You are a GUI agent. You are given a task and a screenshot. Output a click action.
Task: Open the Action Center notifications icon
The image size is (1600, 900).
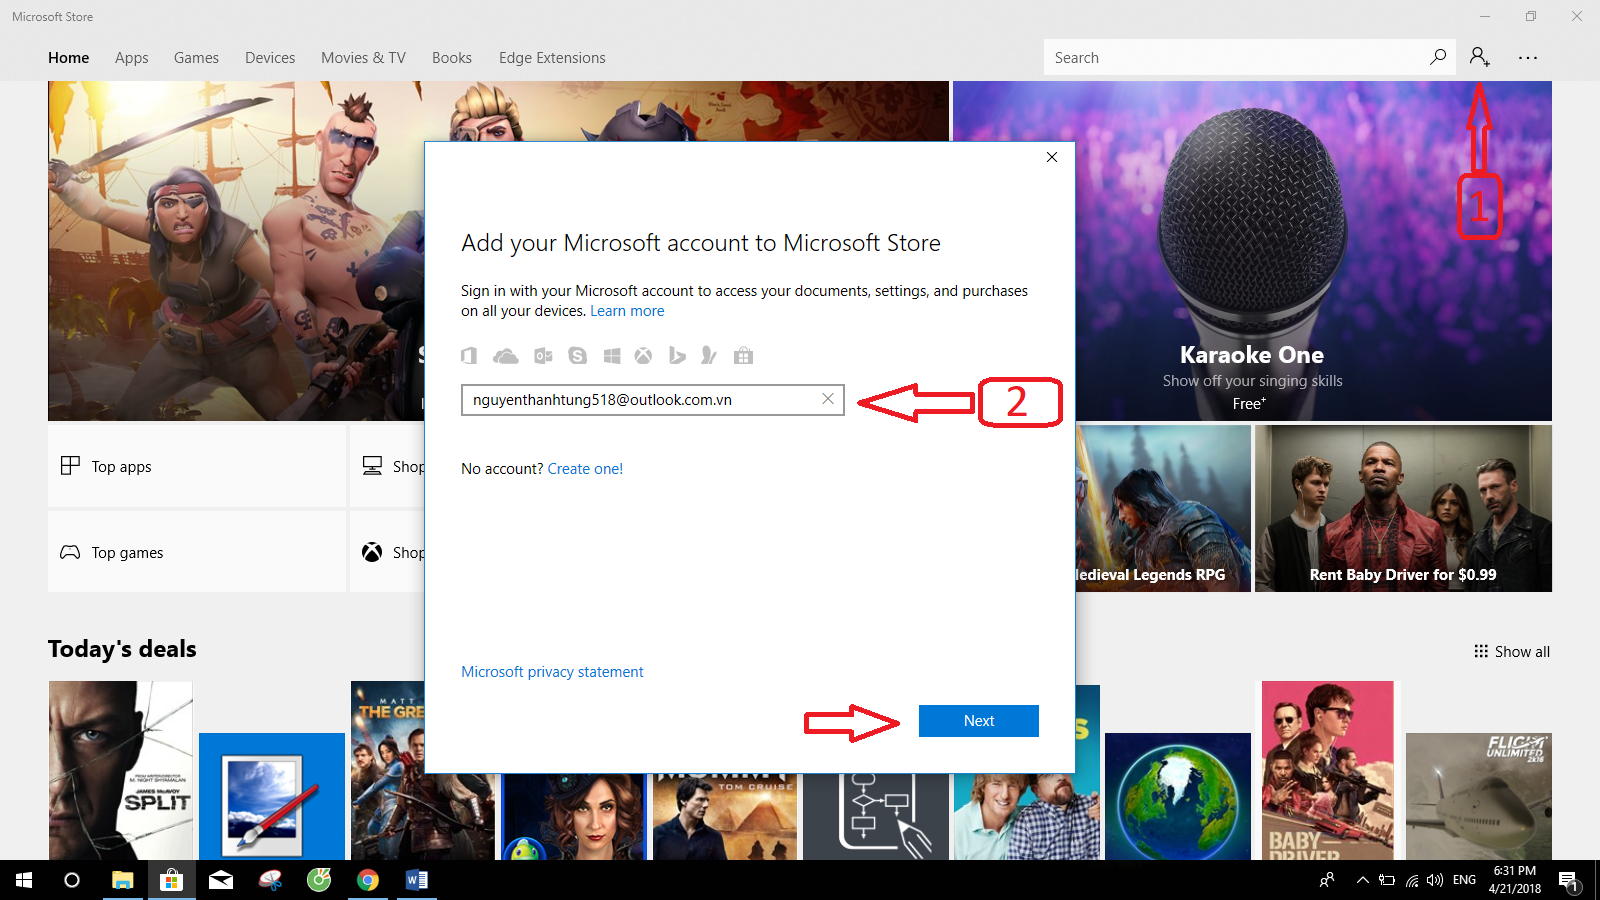[x=1568, y=880]
